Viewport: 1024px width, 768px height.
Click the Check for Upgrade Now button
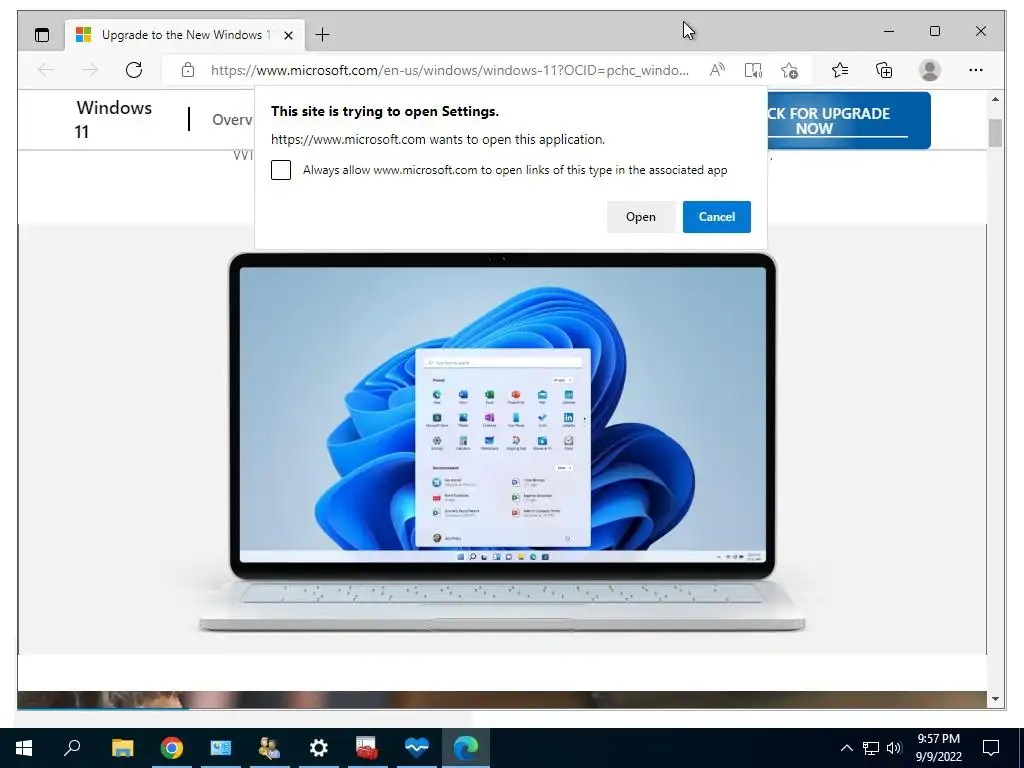click(849, 121)
